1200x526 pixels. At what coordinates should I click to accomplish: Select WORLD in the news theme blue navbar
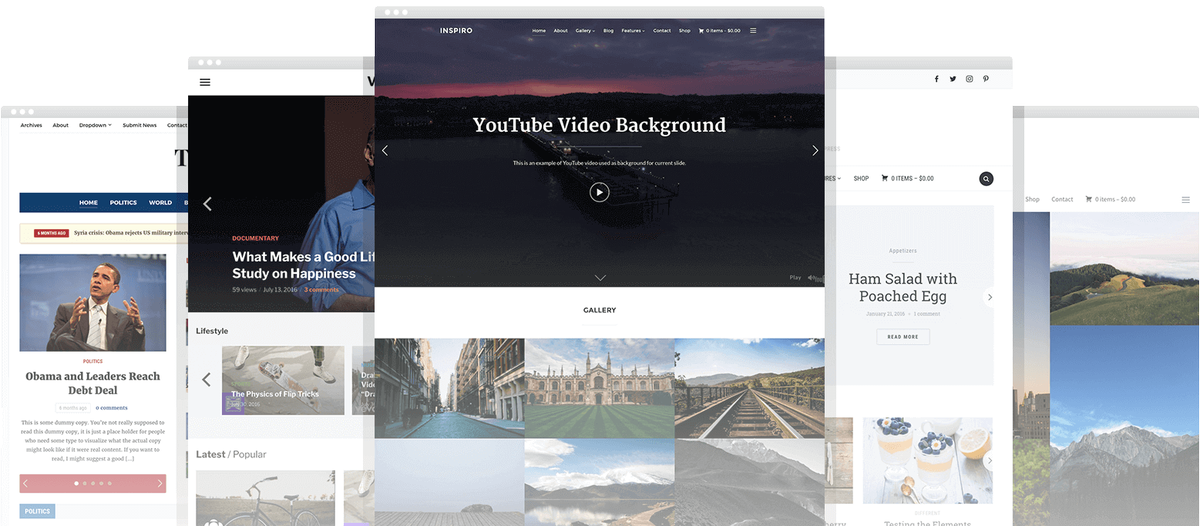pyautogui.click(x=160, y=202)
